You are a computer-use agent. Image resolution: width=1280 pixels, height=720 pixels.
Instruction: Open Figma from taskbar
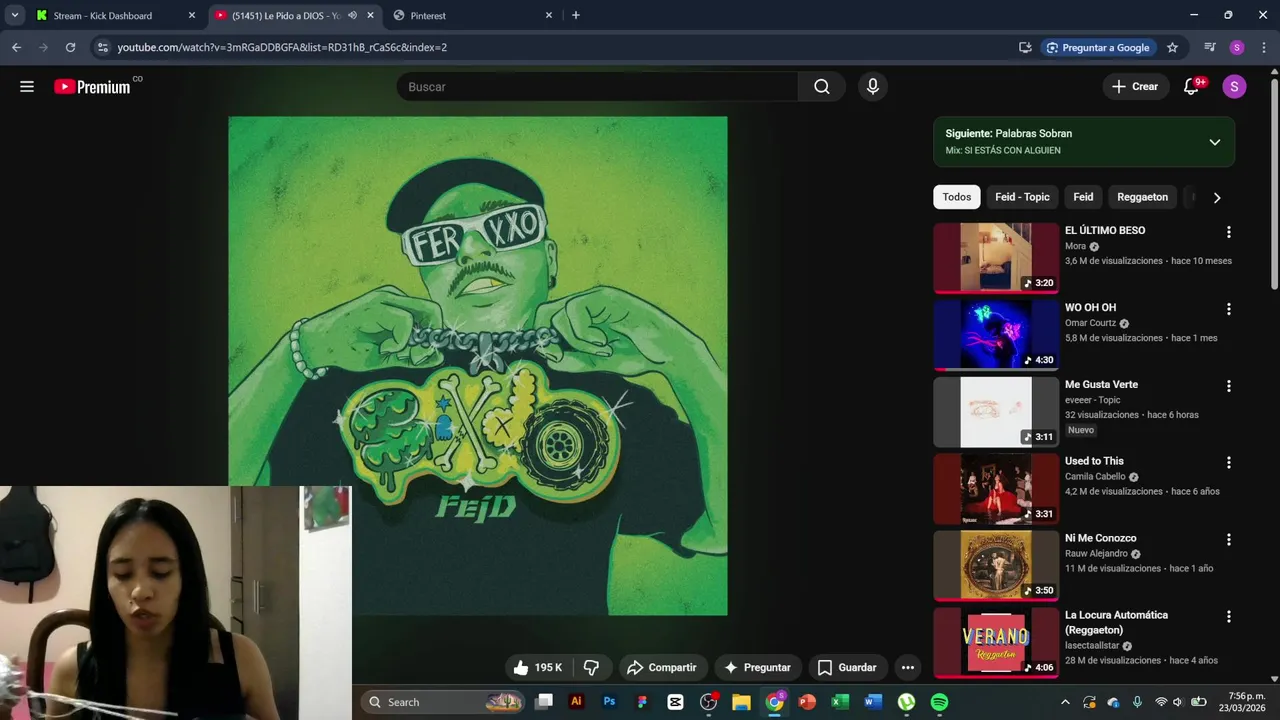[x=642, y=702]
